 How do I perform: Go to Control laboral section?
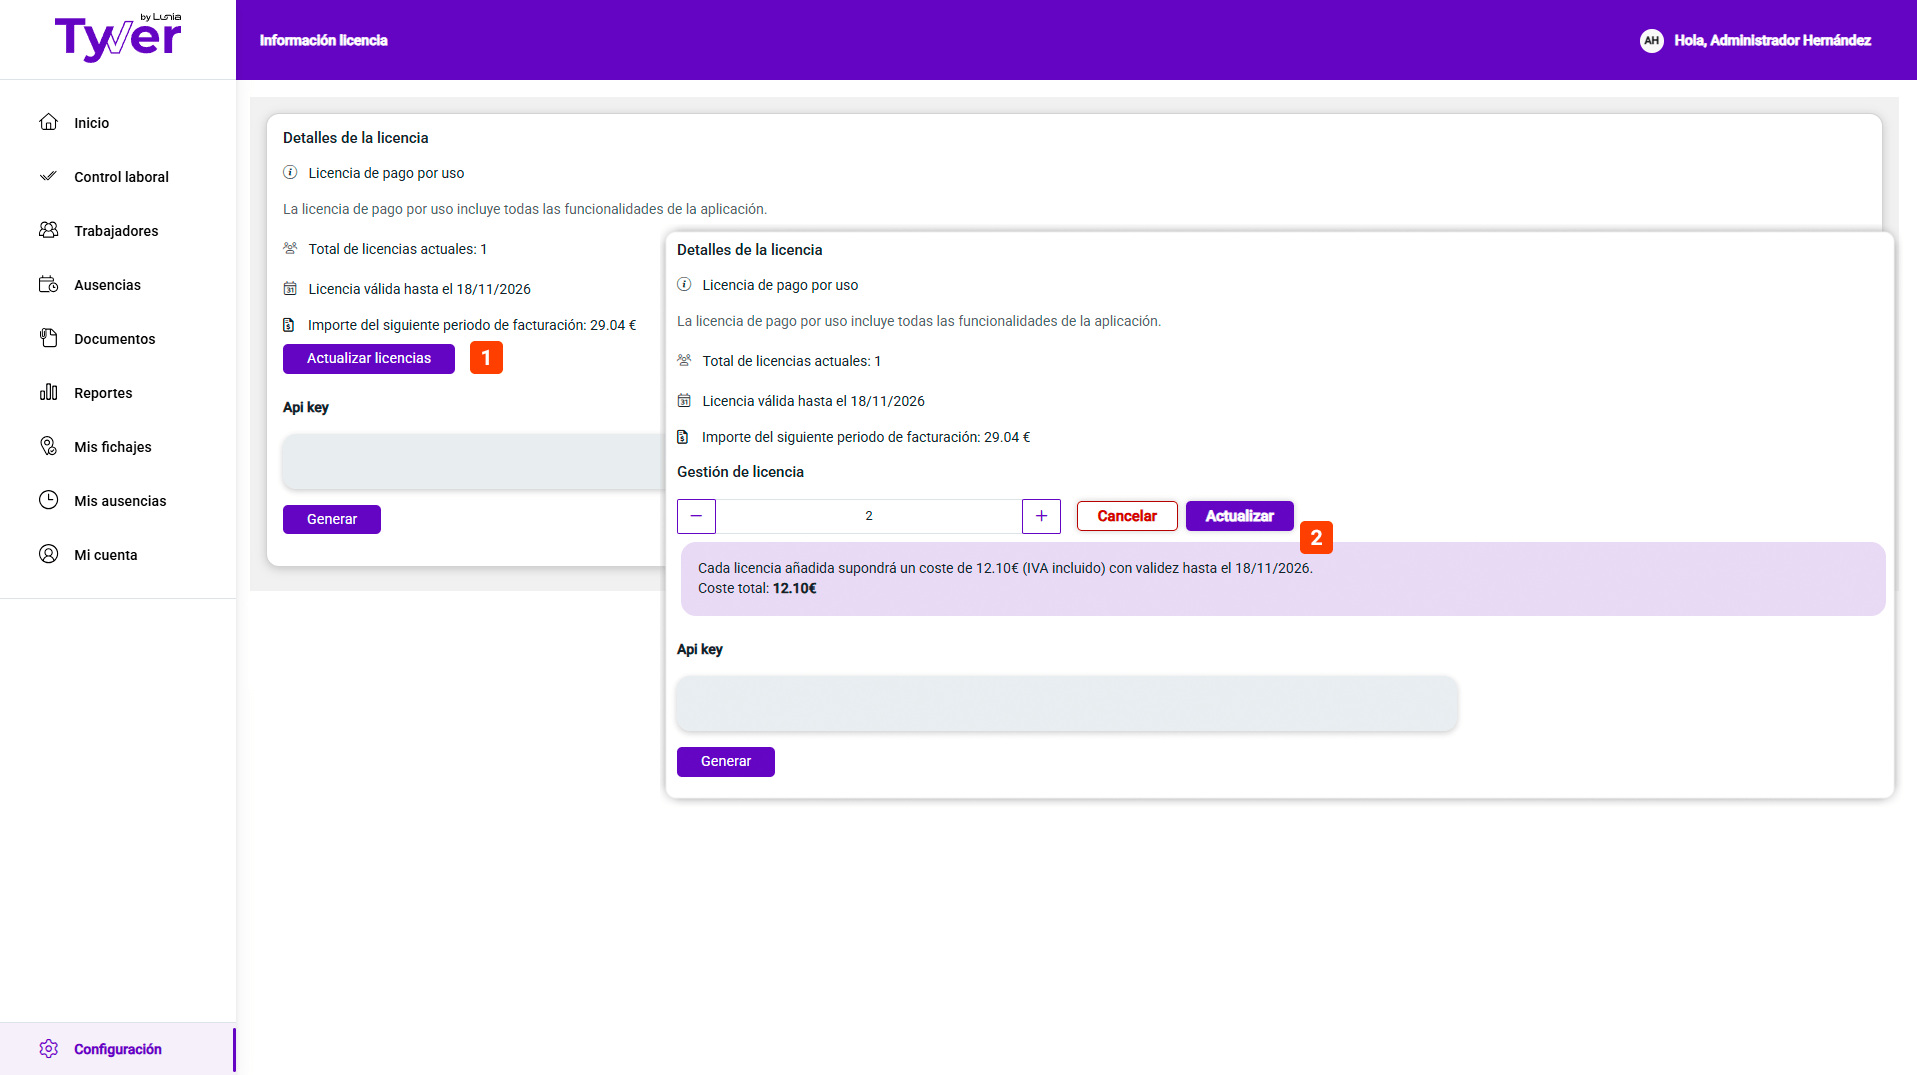click(x=121, y=177)
